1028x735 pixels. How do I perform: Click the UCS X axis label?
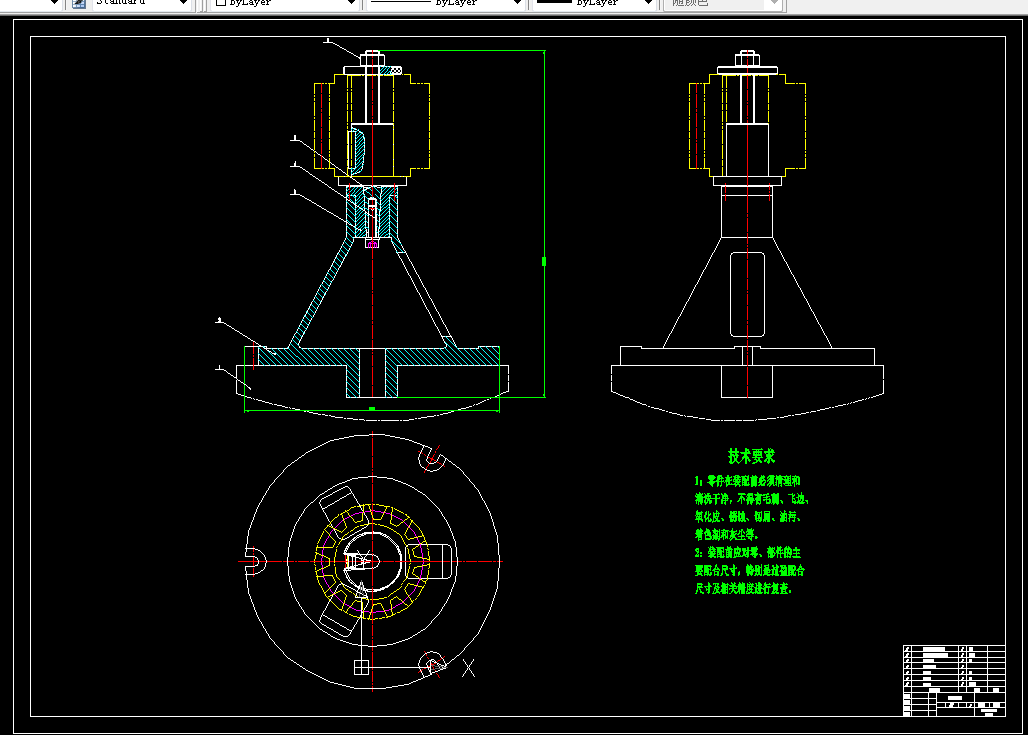468,668
